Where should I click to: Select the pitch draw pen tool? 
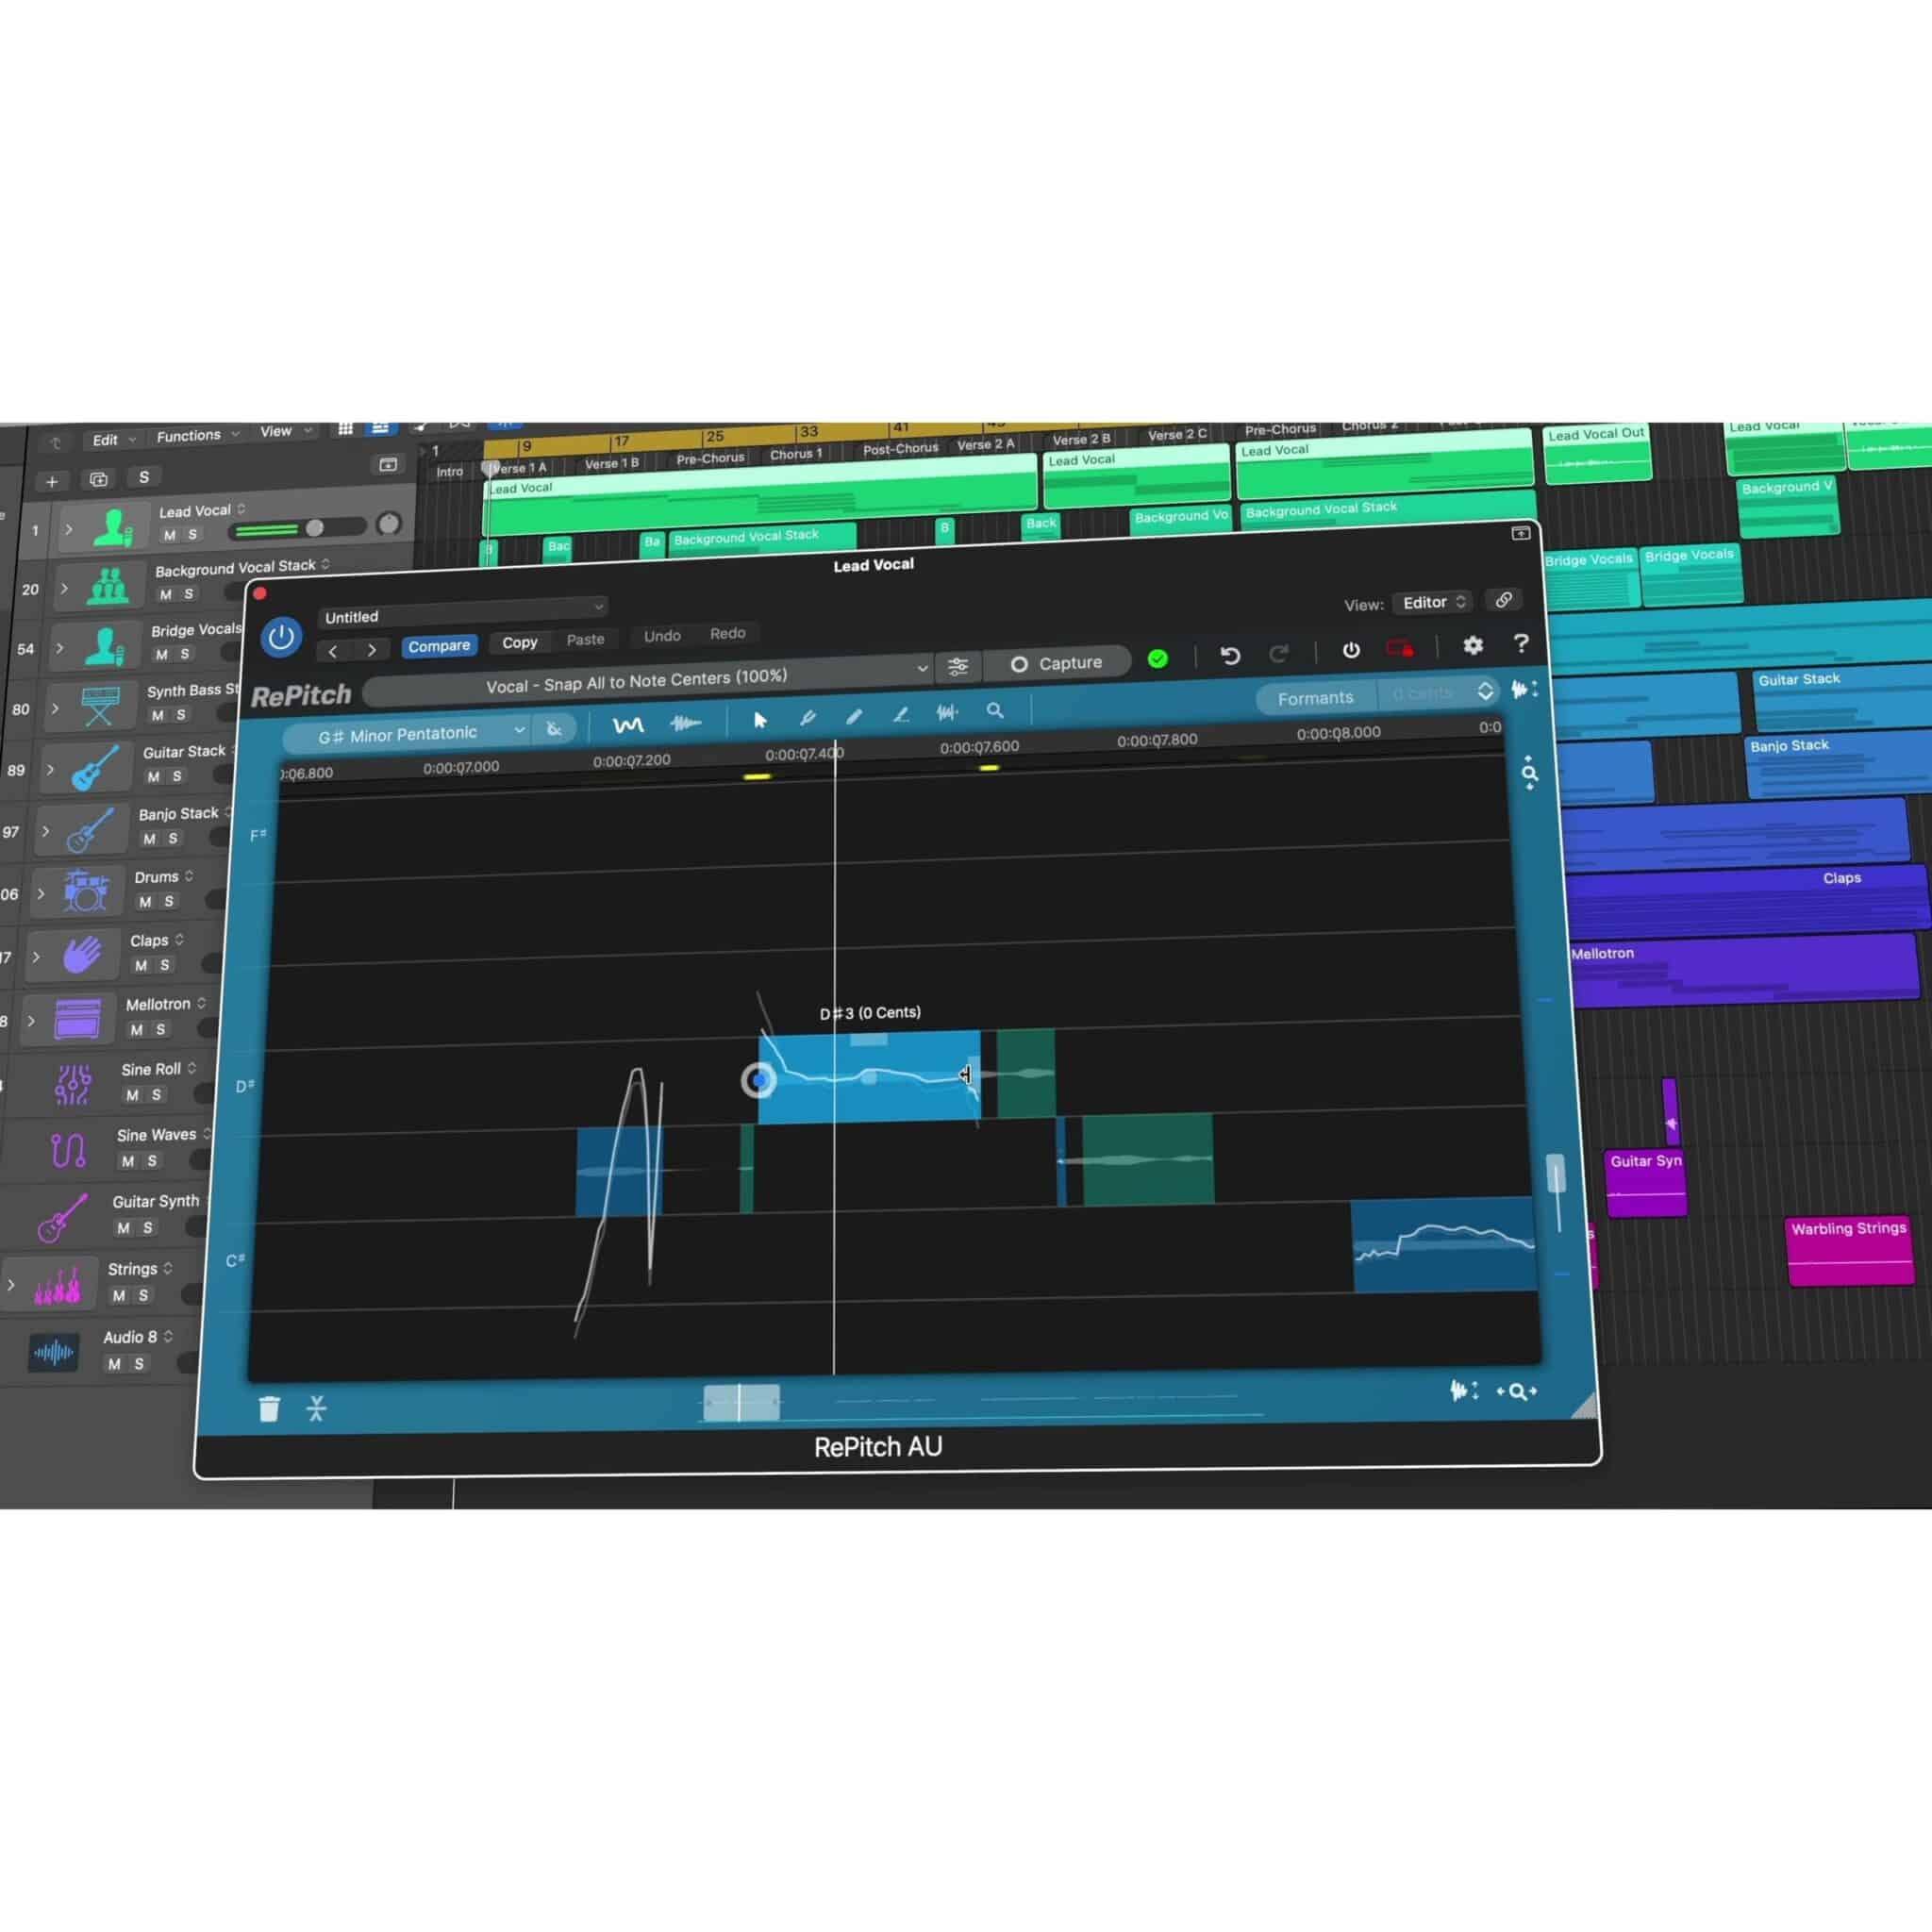808,717
